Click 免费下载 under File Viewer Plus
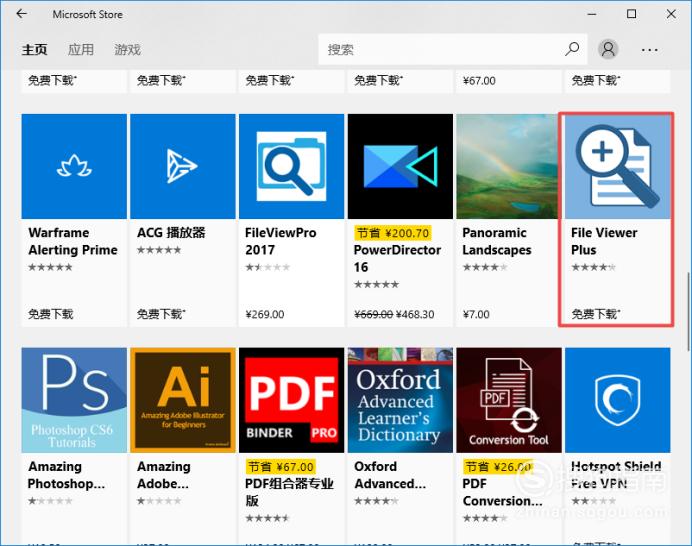Screen dimensions: 692x546 click(596, 314)
